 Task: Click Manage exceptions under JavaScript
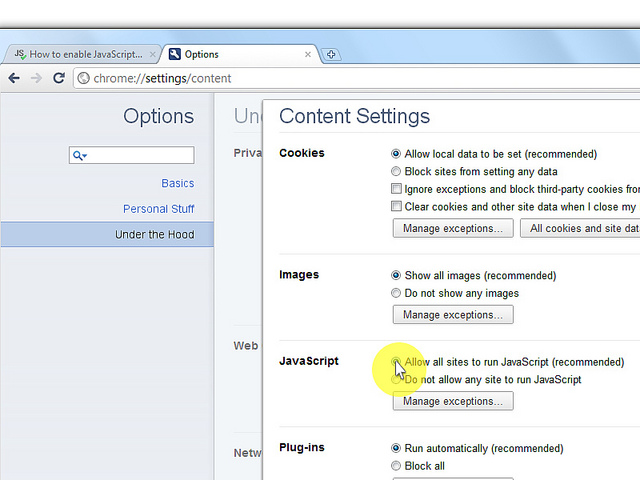pyautogui.click(x=453, y=401)
